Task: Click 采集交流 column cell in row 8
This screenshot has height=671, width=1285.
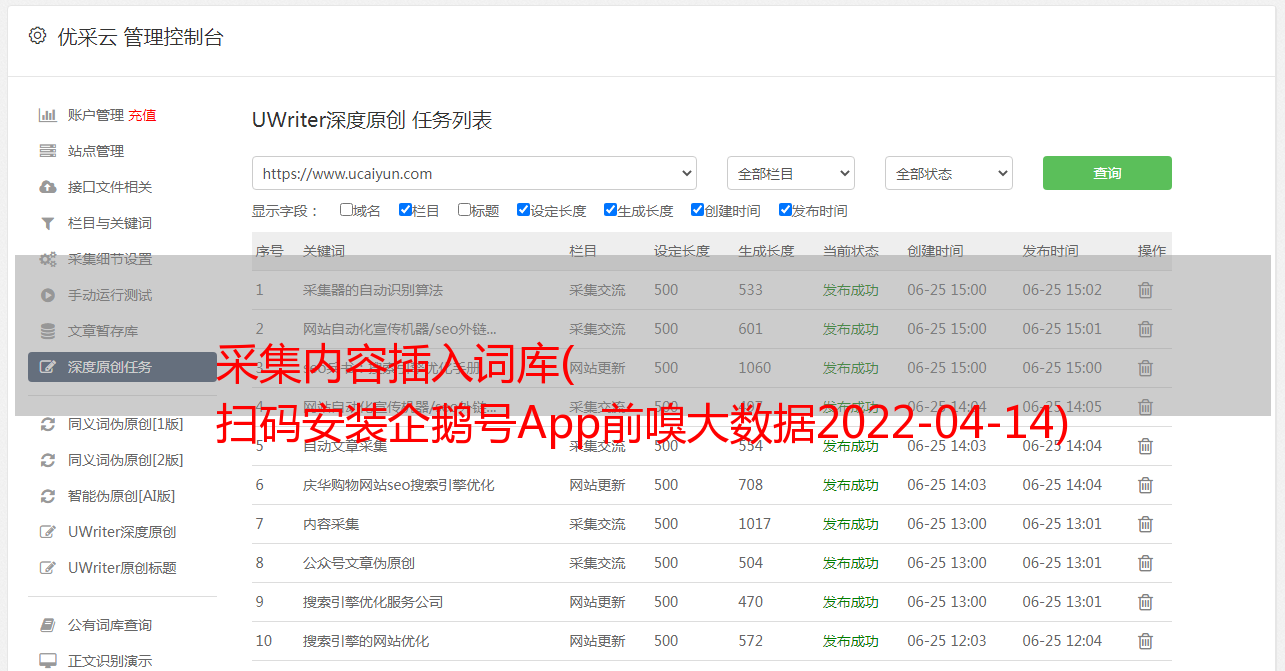Action: coord(597,563)
